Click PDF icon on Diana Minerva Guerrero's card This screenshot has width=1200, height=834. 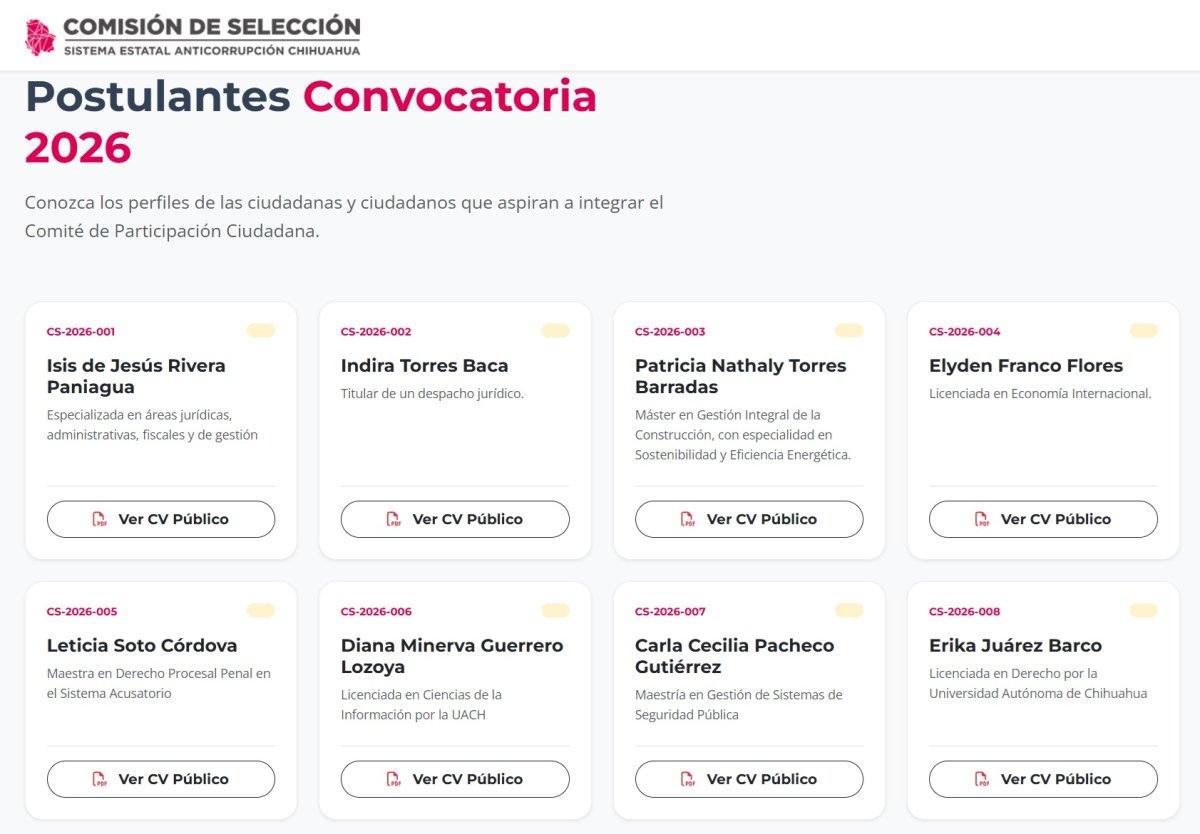tap(394, 779)
